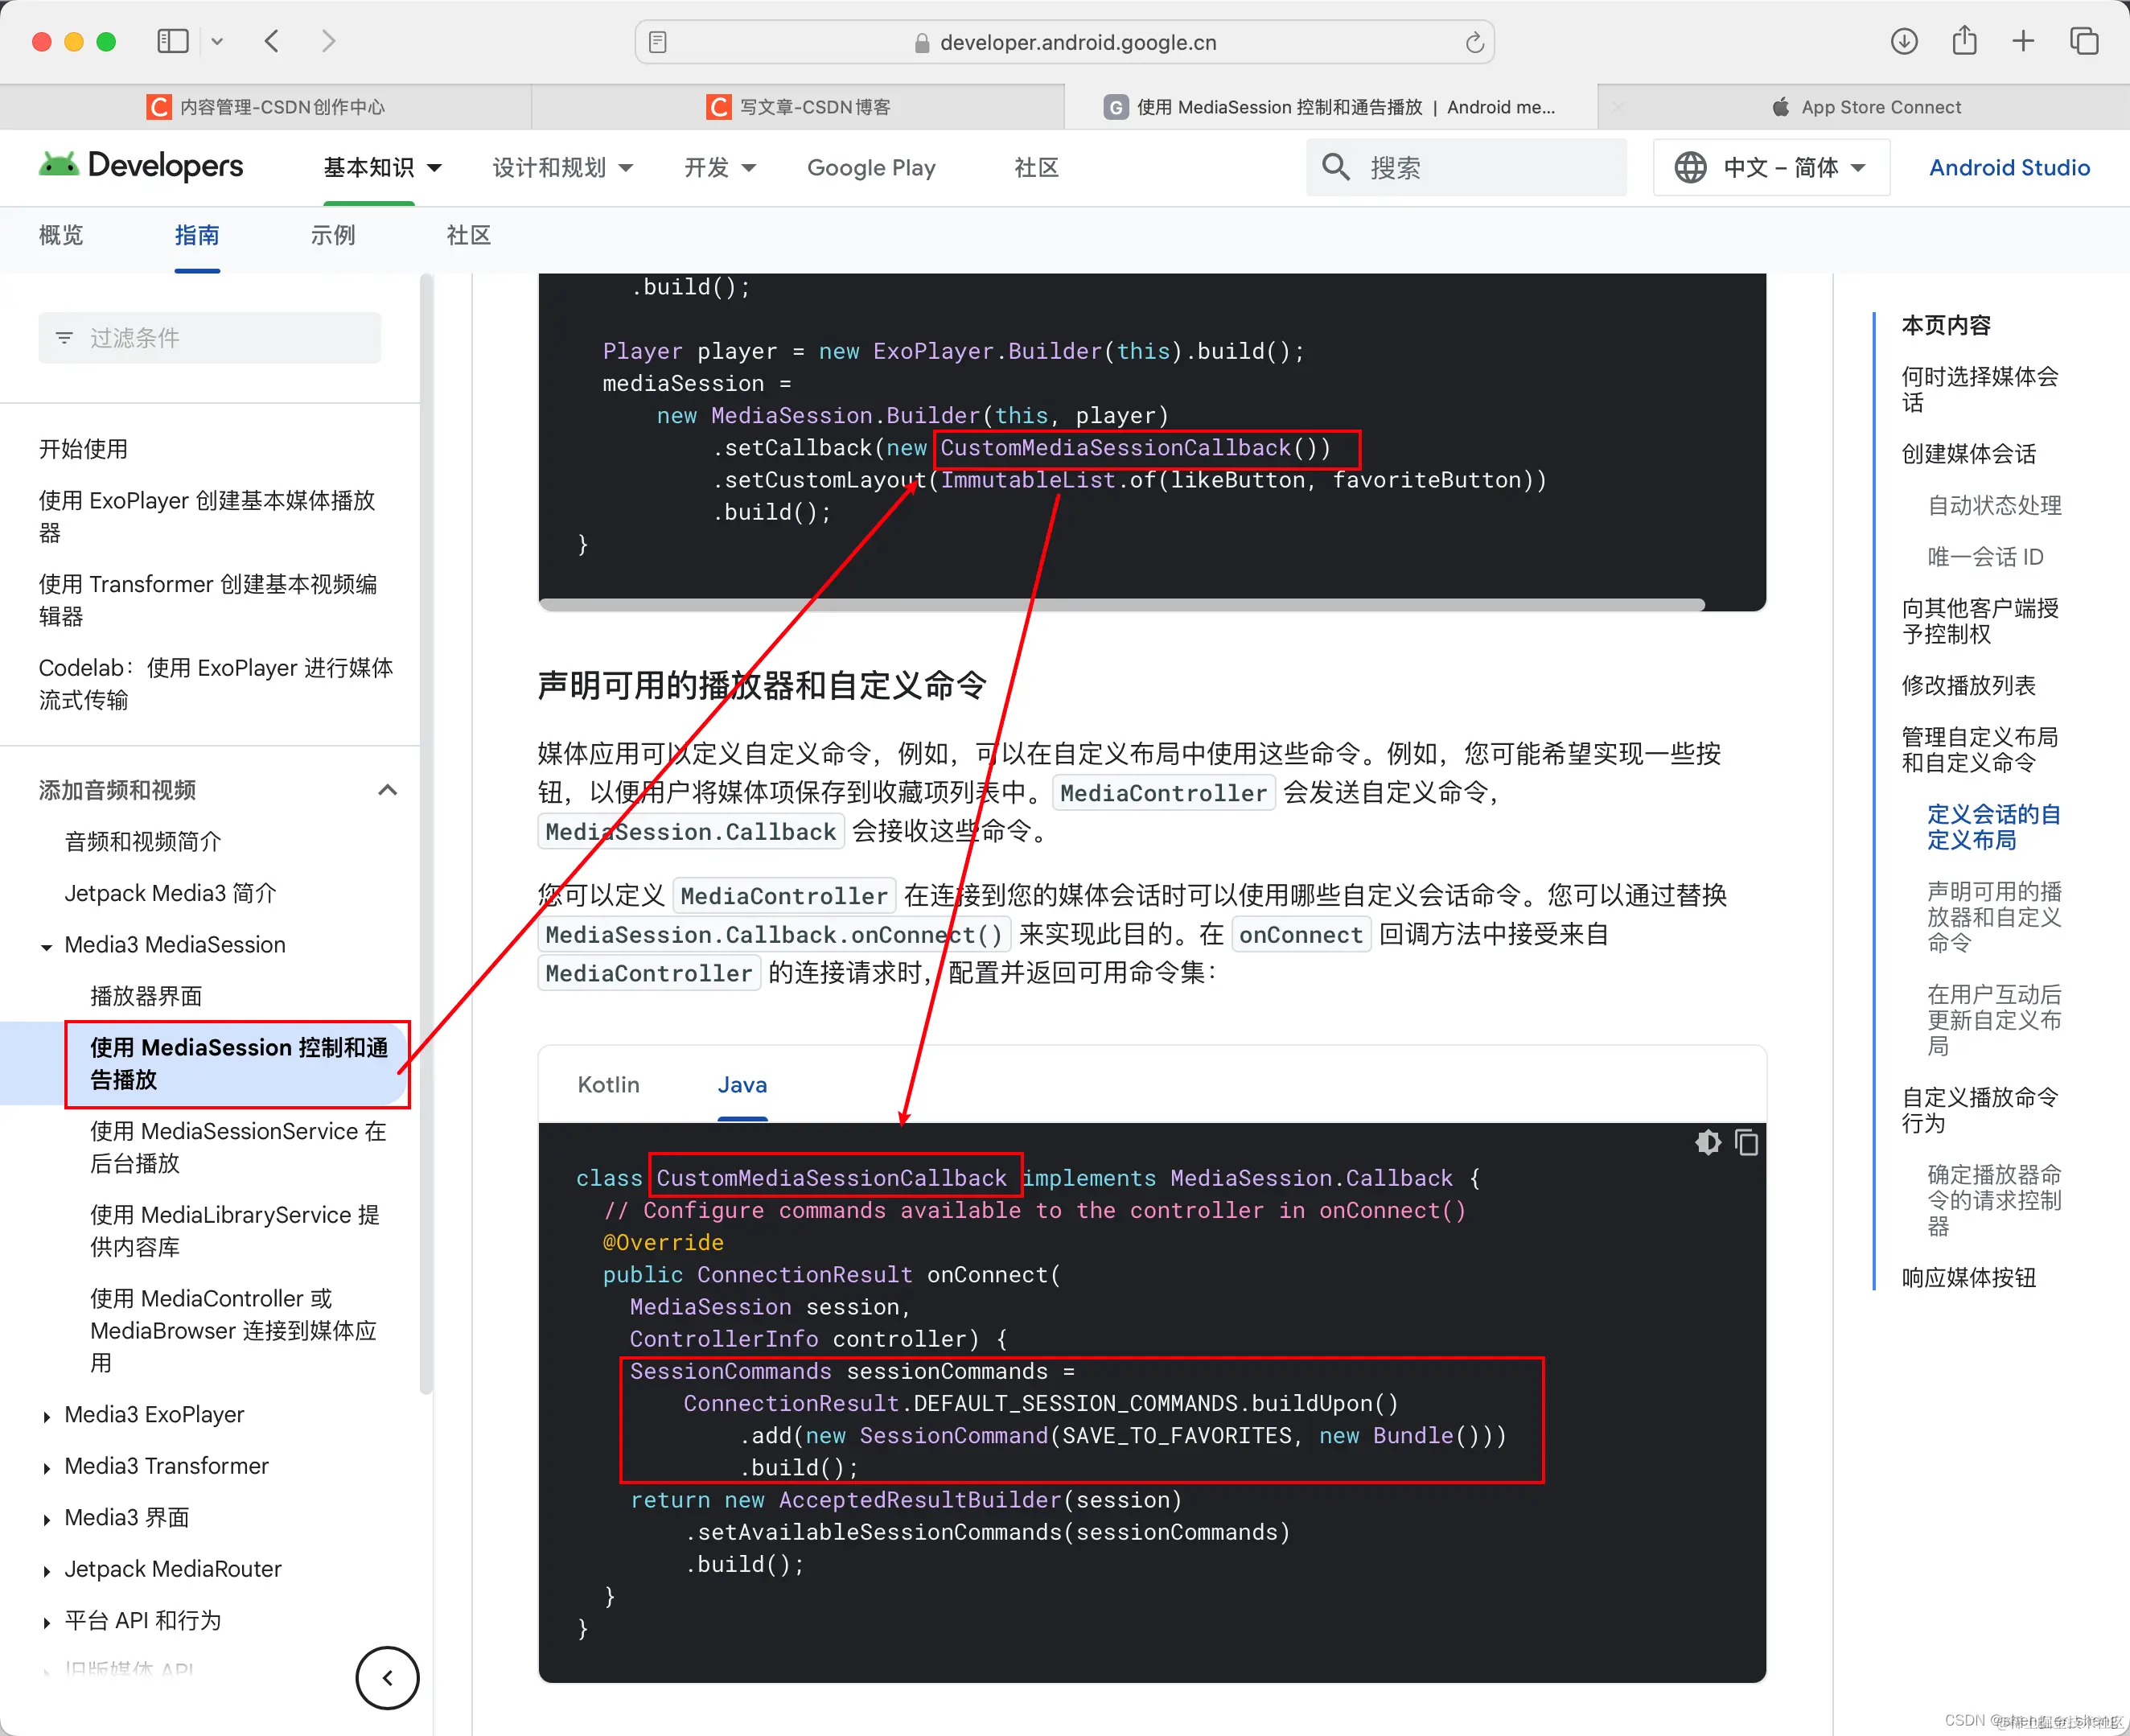Collapse the 添加音频和视频 section
The width and height of the screenshot is (2130, 1736).
click(387, 790)
